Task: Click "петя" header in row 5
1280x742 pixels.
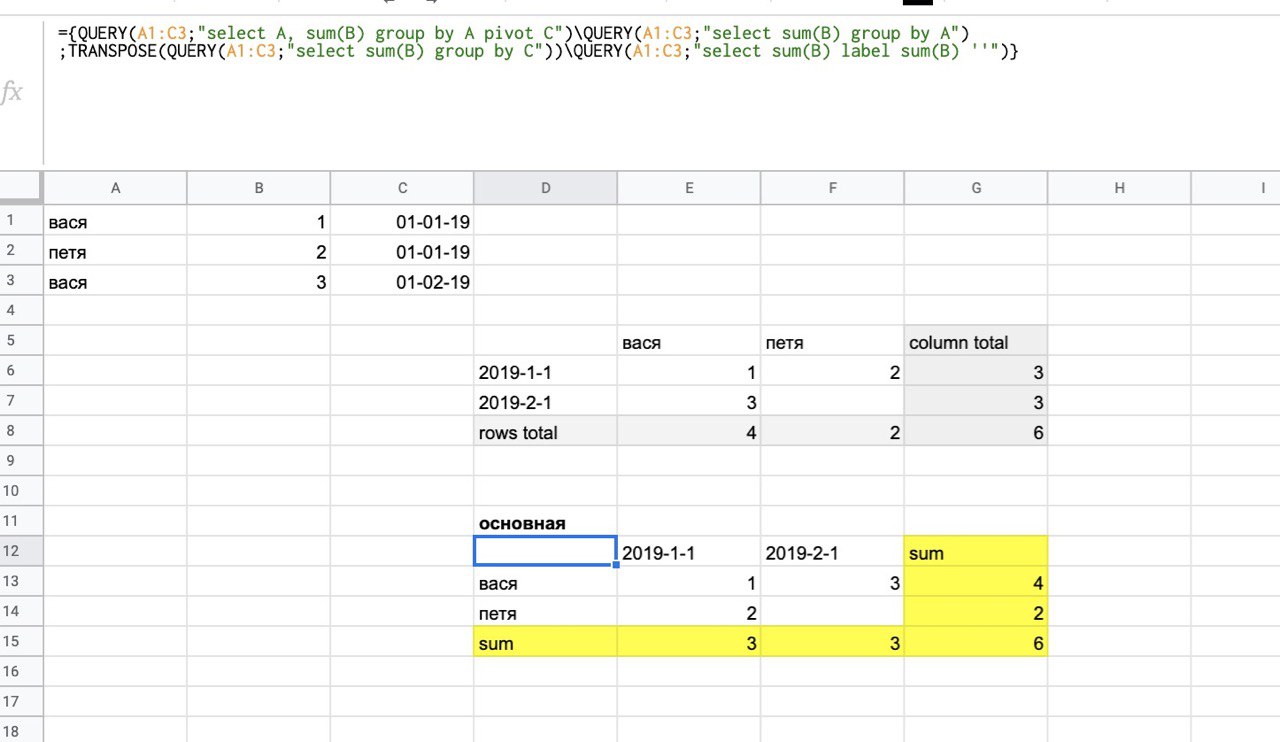Action: (x=832, y=341)
